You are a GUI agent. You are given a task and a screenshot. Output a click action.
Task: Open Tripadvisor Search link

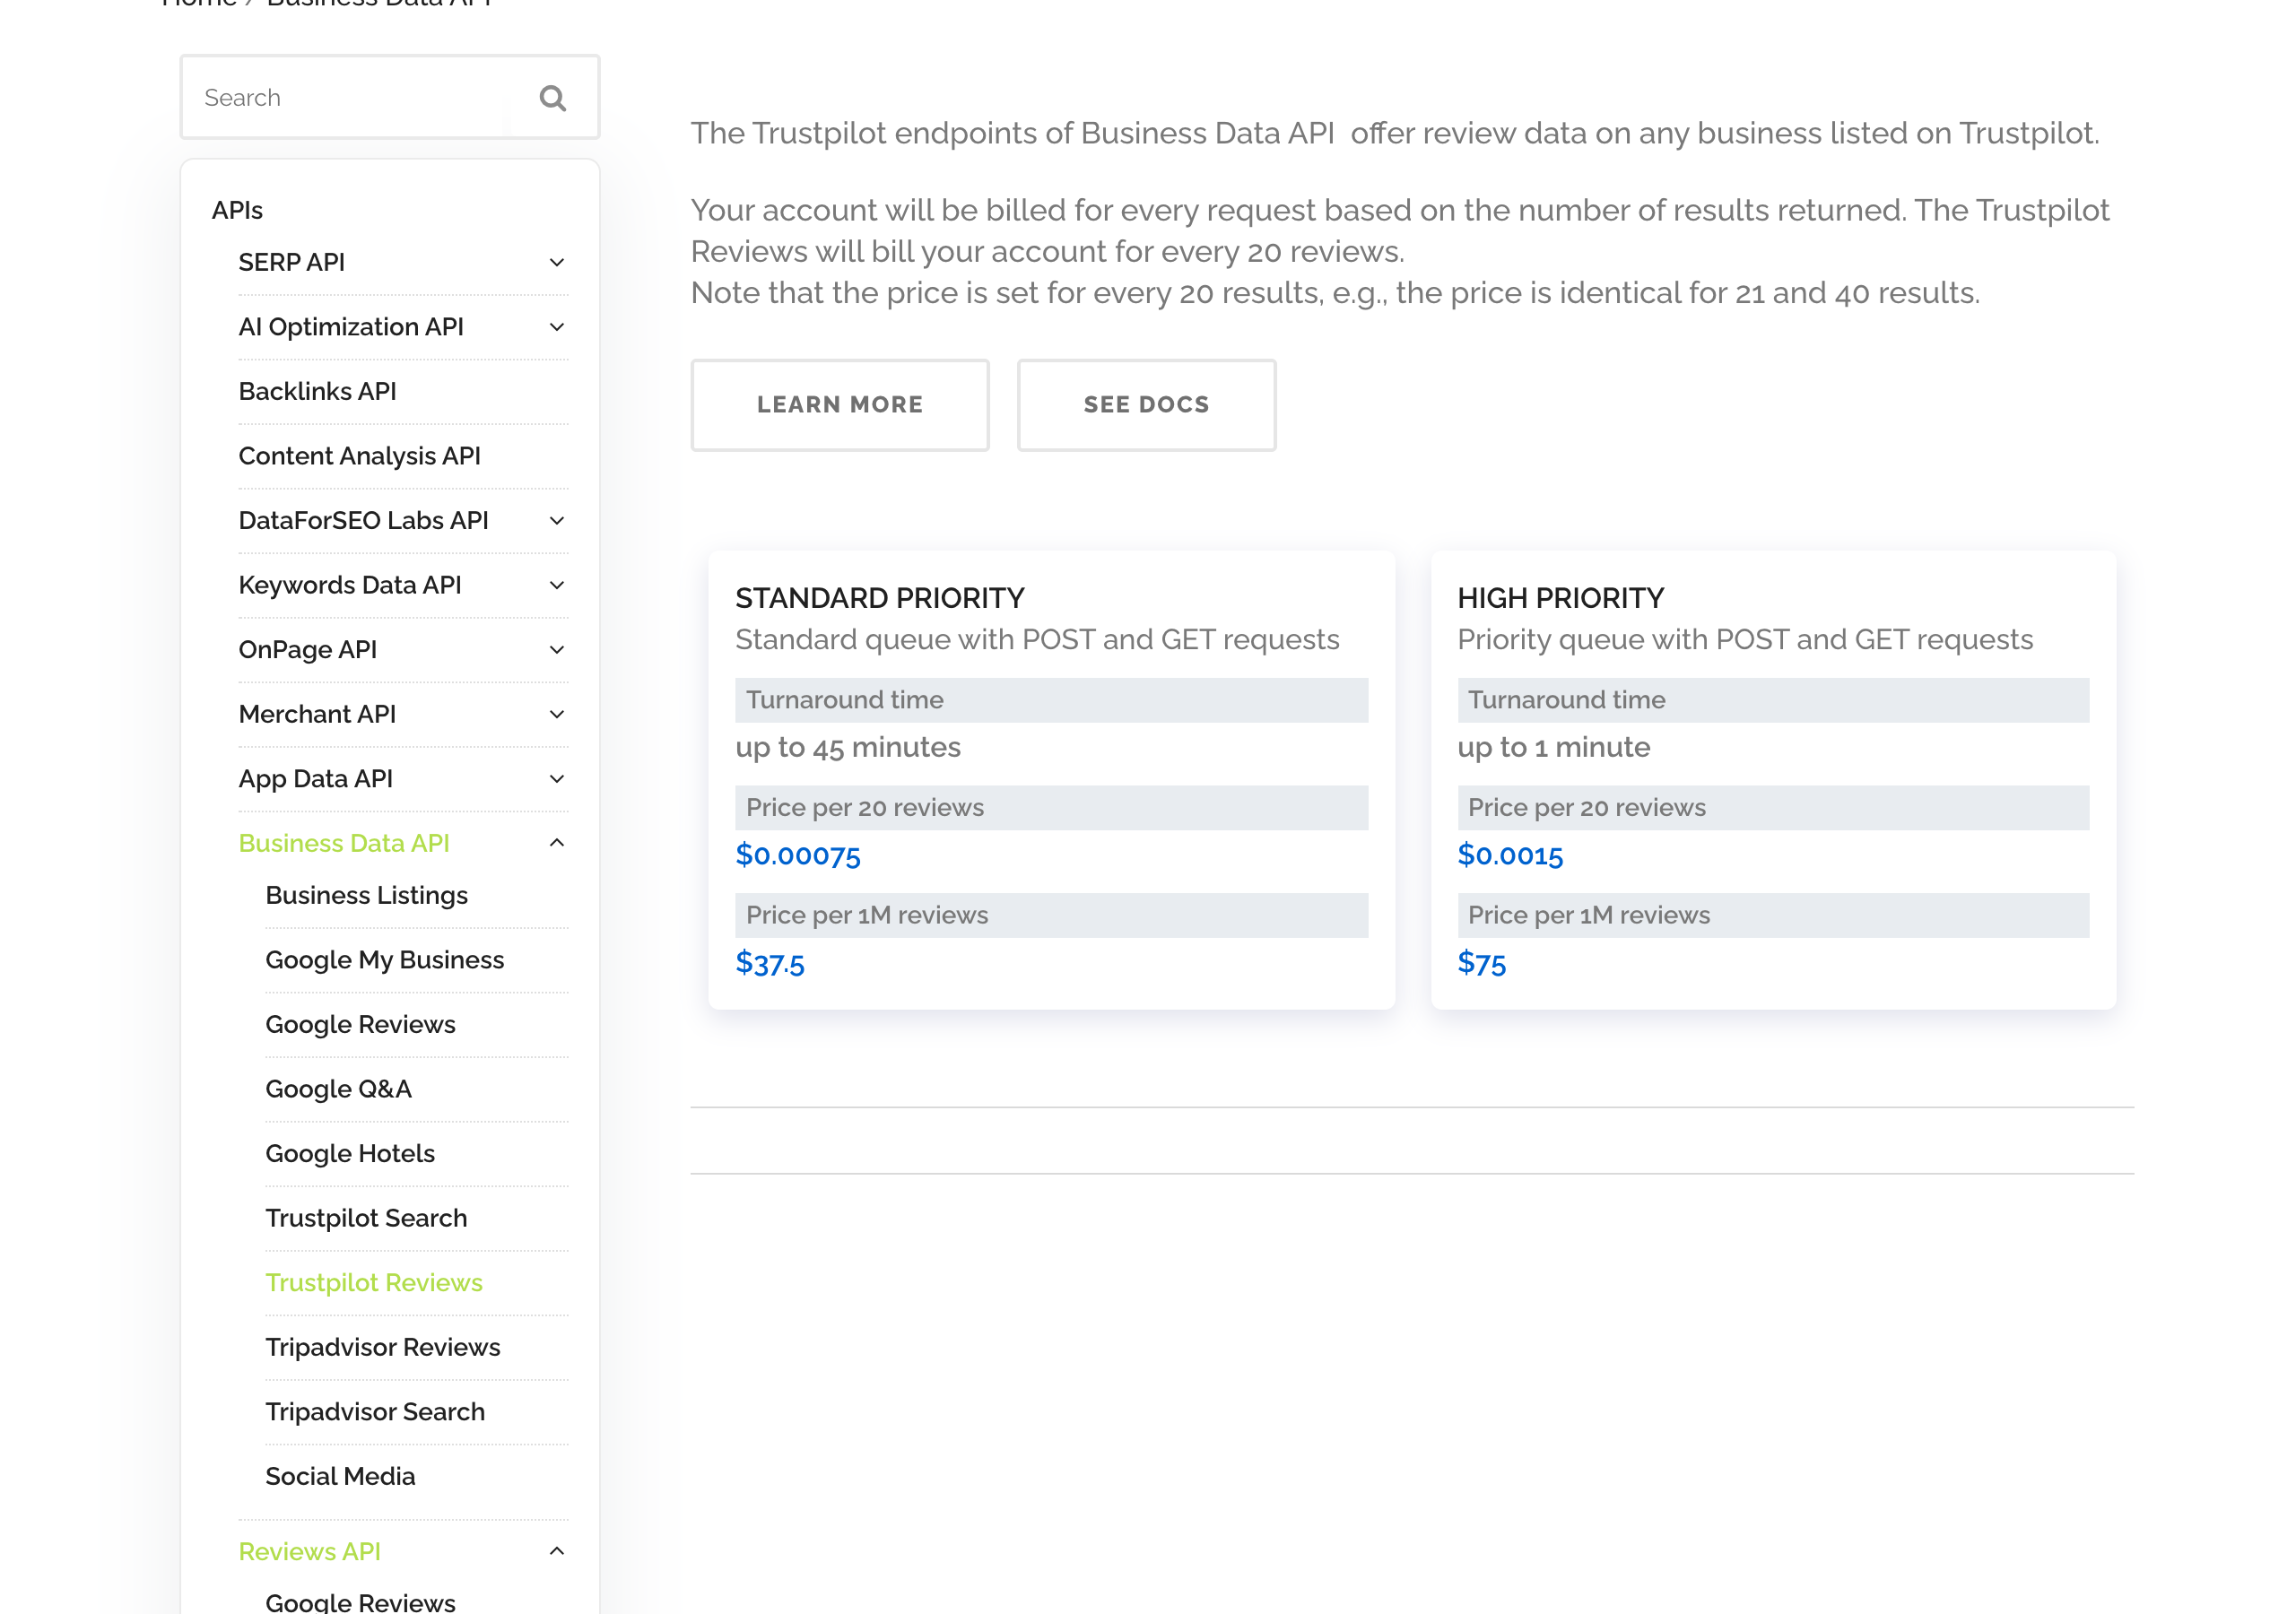(375, 1412)
